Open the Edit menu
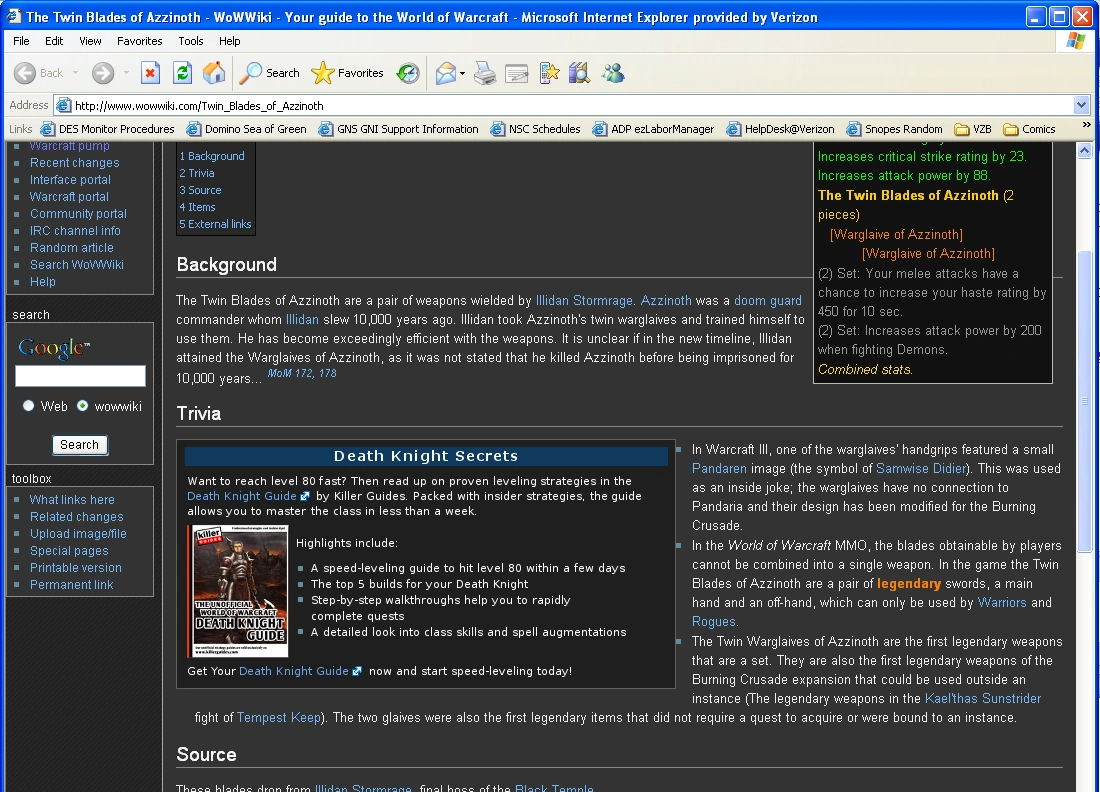 coord(54,41)
